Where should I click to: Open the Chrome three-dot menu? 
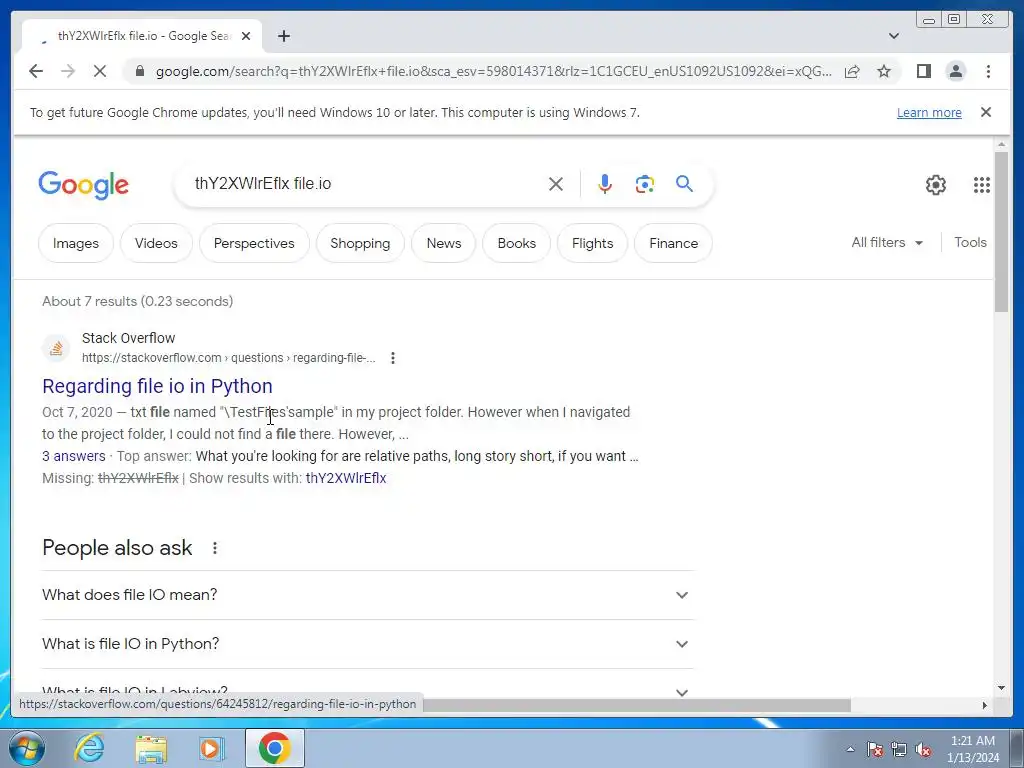click(988, 71)
